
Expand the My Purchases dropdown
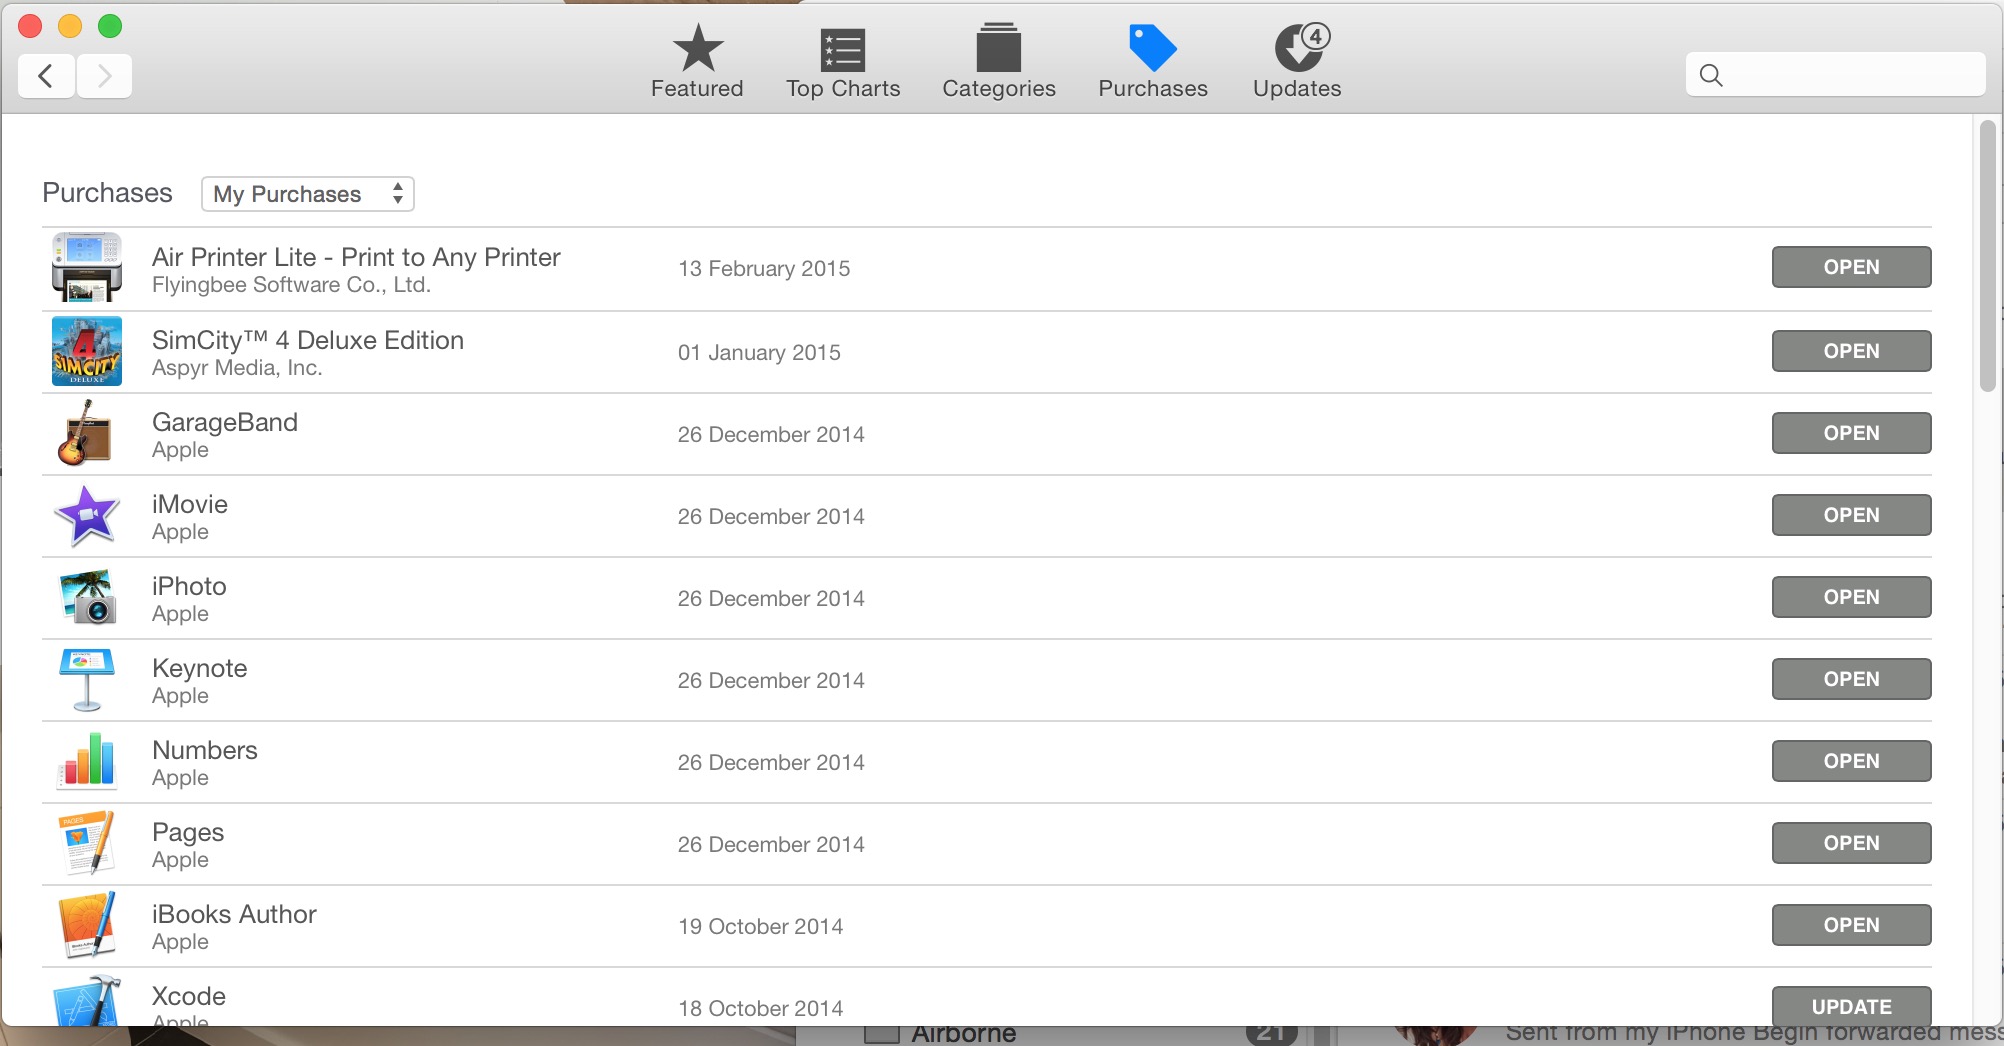point(308,194)
